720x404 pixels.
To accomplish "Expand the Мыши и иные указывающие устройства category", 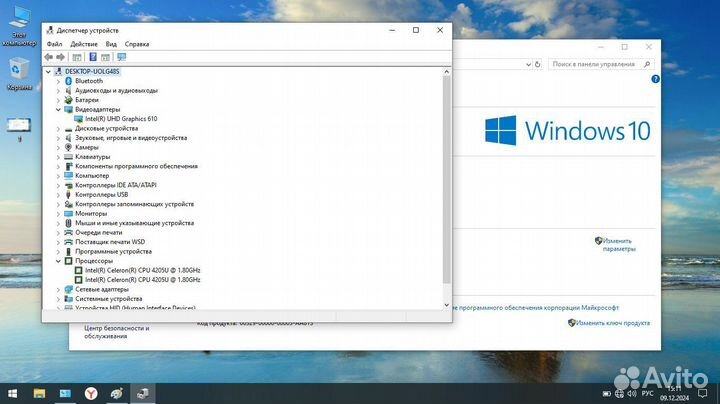I will tap(58, 223).
